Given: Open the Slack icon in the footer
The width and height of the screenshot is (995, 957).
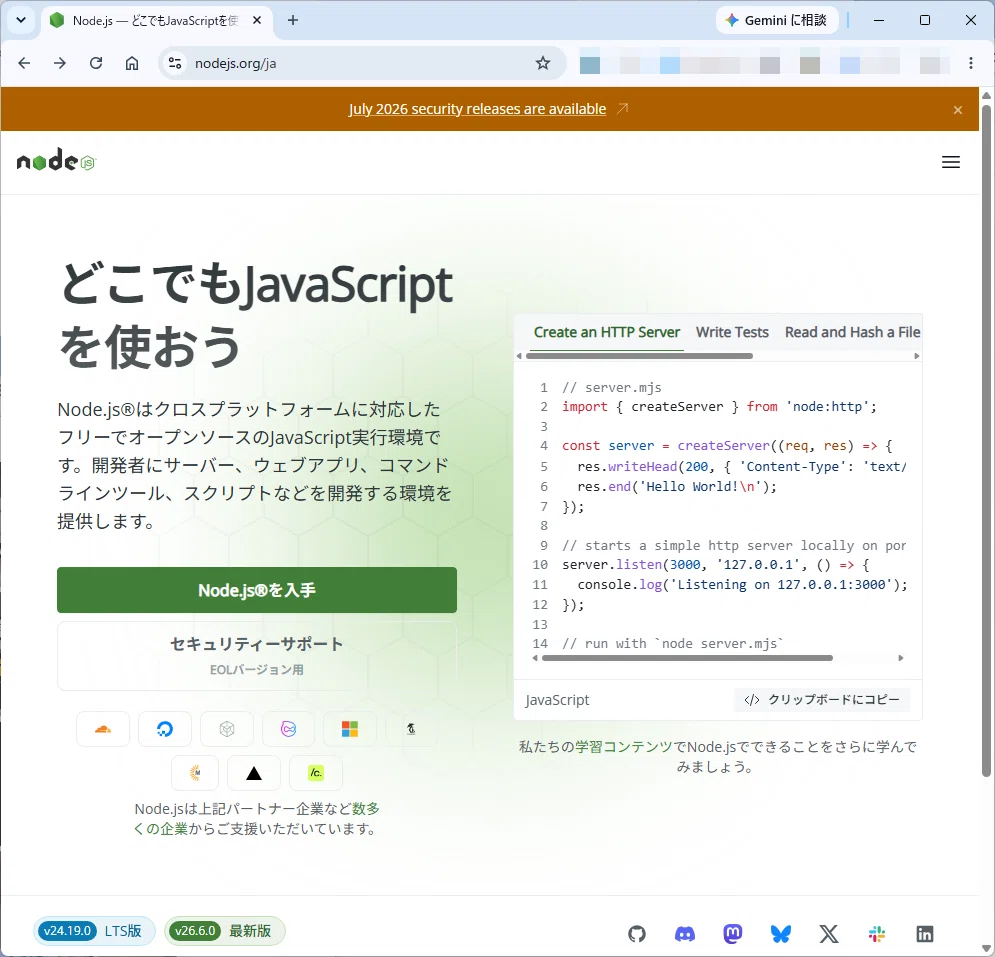Looking at the screenshot, I should pyautogui.click(x=877, y=934).
